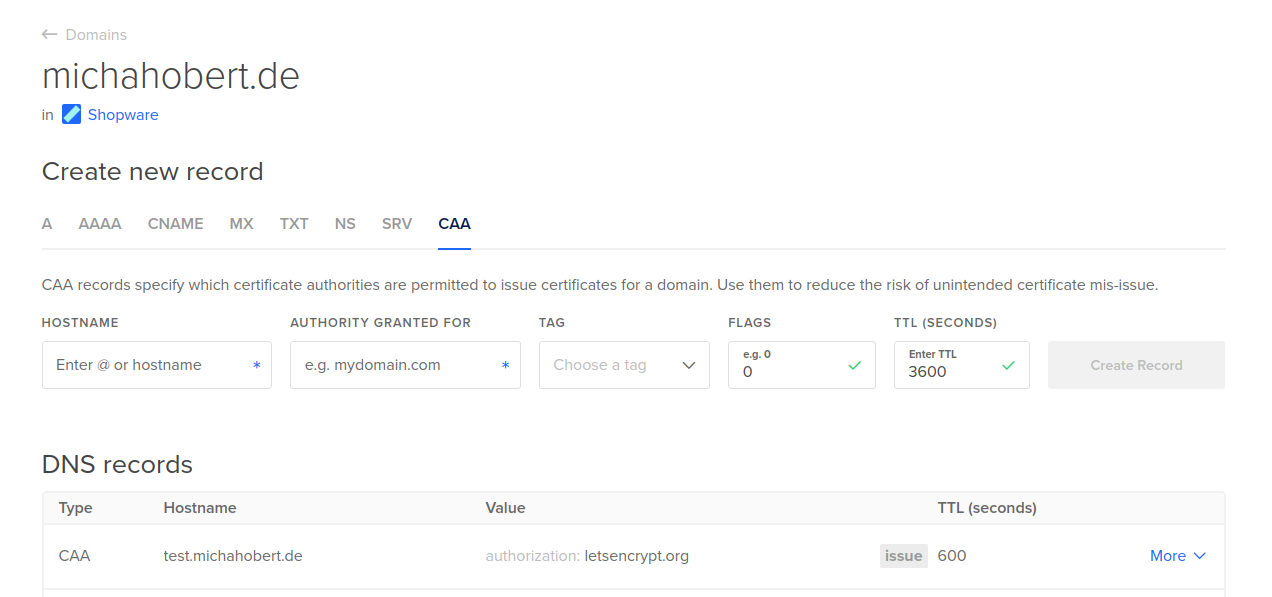Image resolution: width=1272 pixels, height=597 pixels.
Task: Click the green checkmark in Flags field
Action: (854, 366)
